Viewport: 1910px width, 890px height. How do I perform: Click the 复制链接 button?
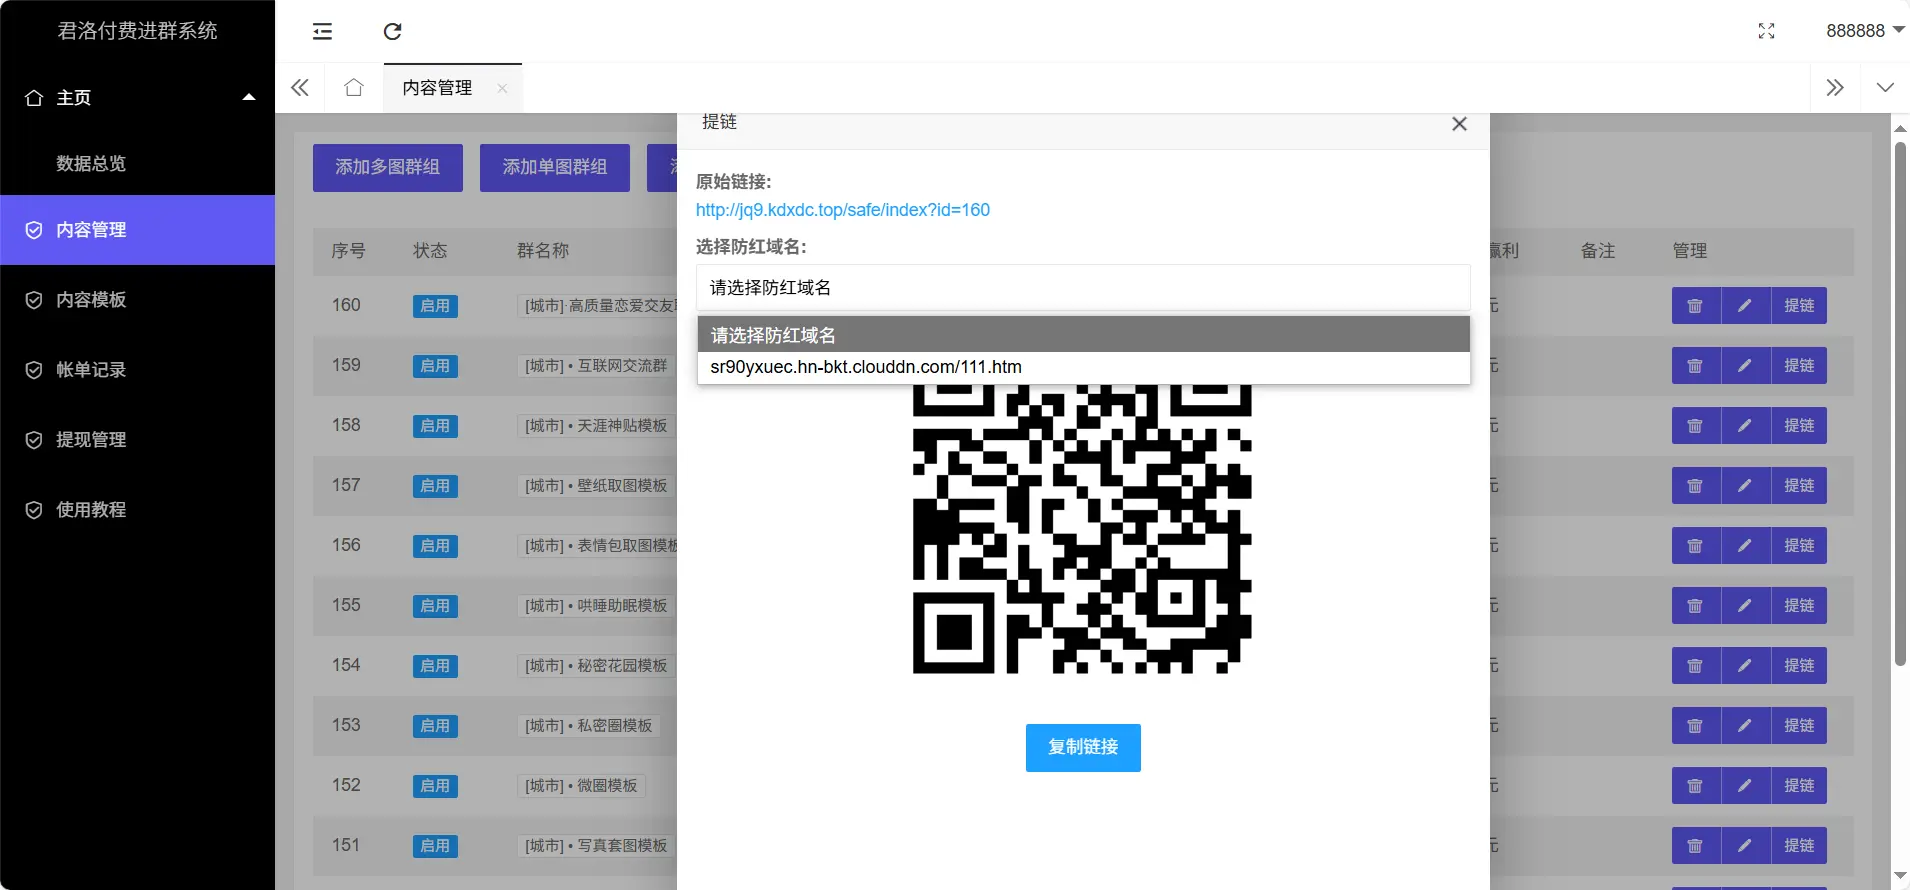click(x=1083, y=748)
